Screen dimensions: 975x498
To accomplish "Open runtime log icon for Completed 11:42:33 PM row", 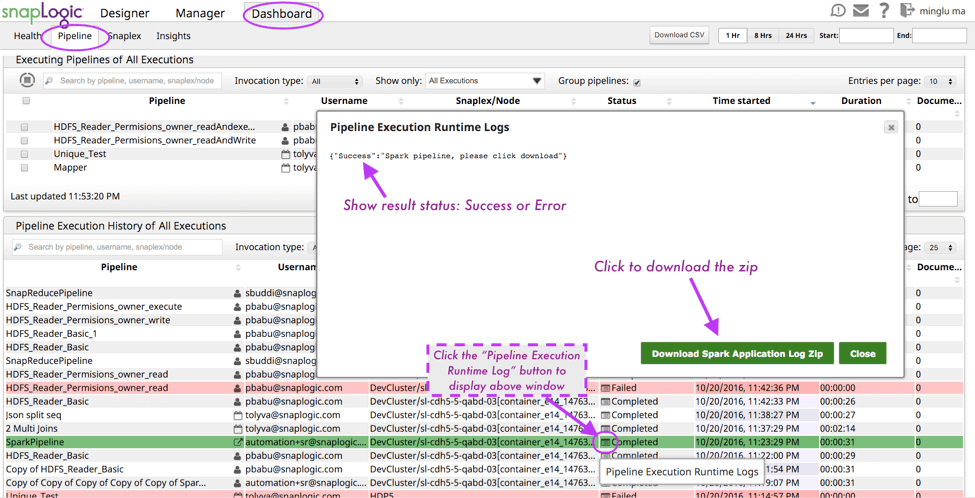I will (605, 402).
